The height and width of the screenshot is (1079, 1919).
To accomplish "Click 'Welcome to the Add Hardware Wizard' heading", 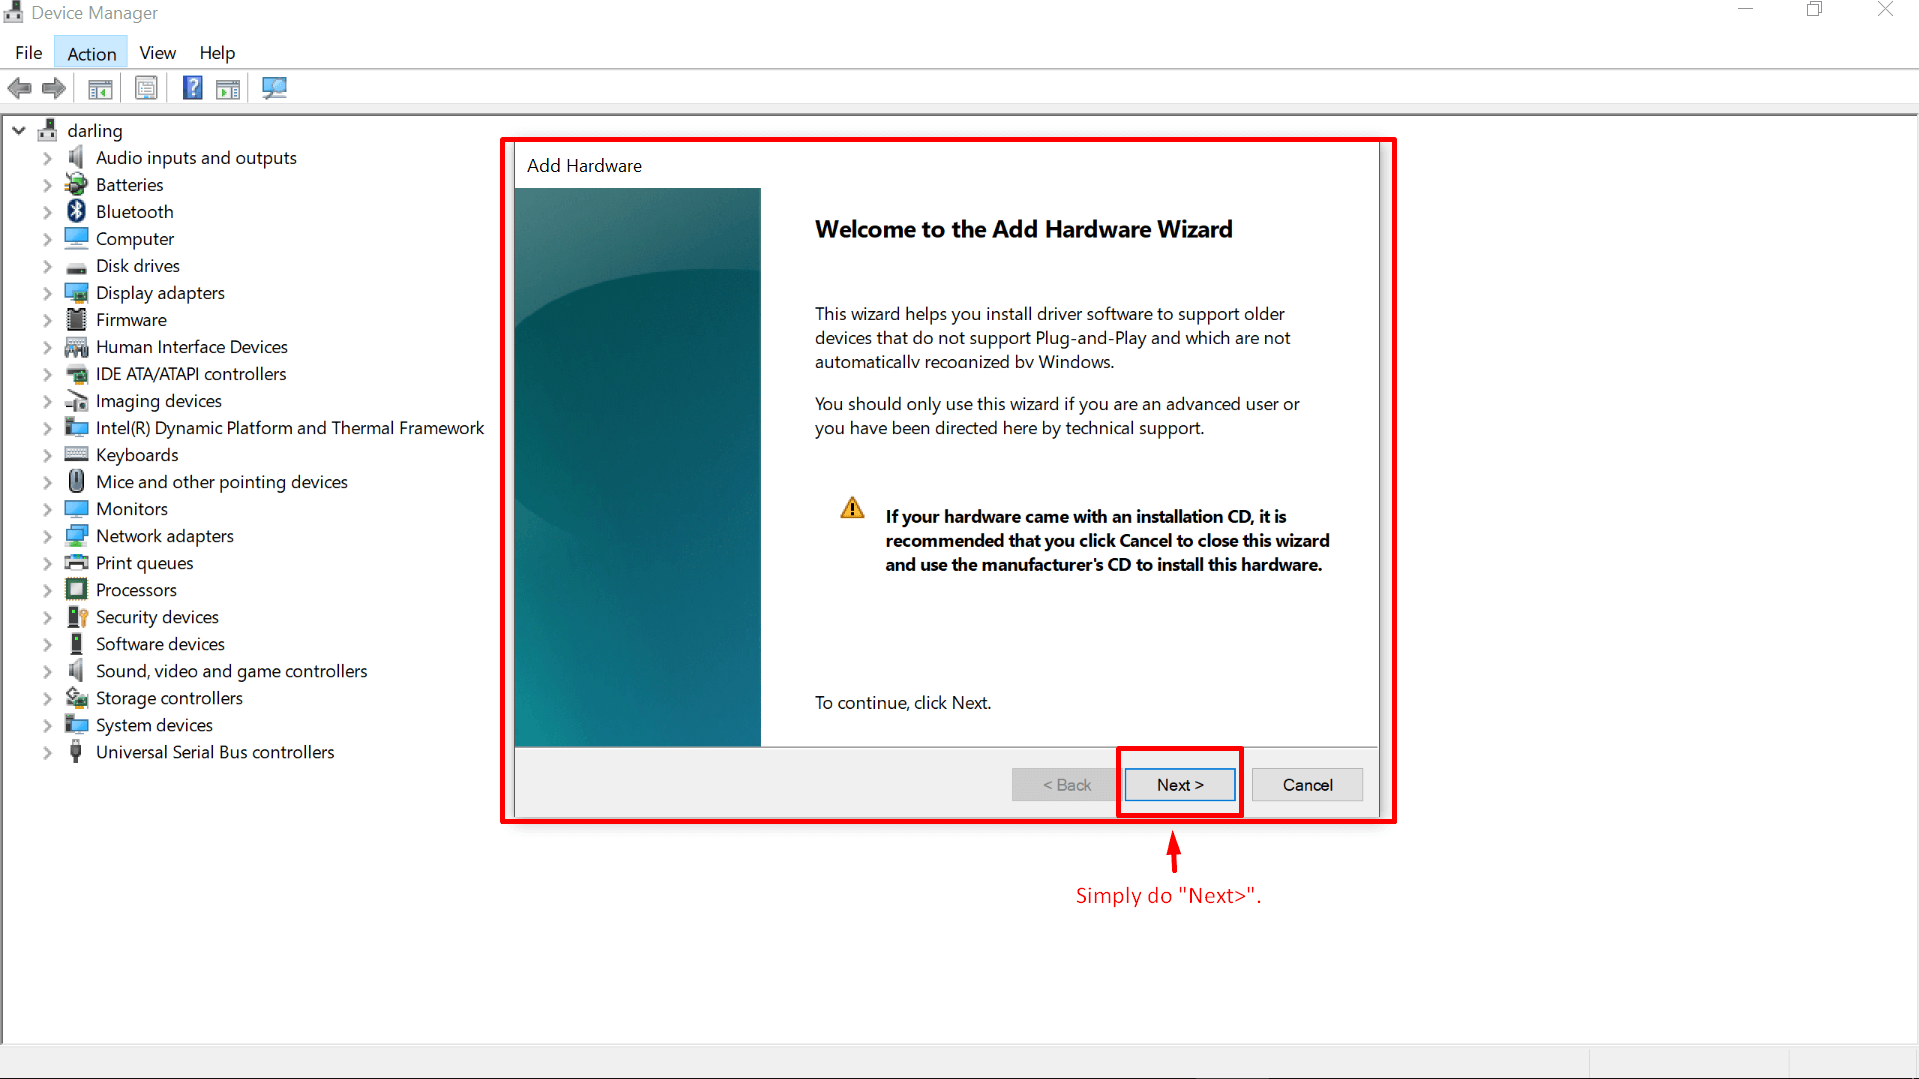I will pos(1023,229).
